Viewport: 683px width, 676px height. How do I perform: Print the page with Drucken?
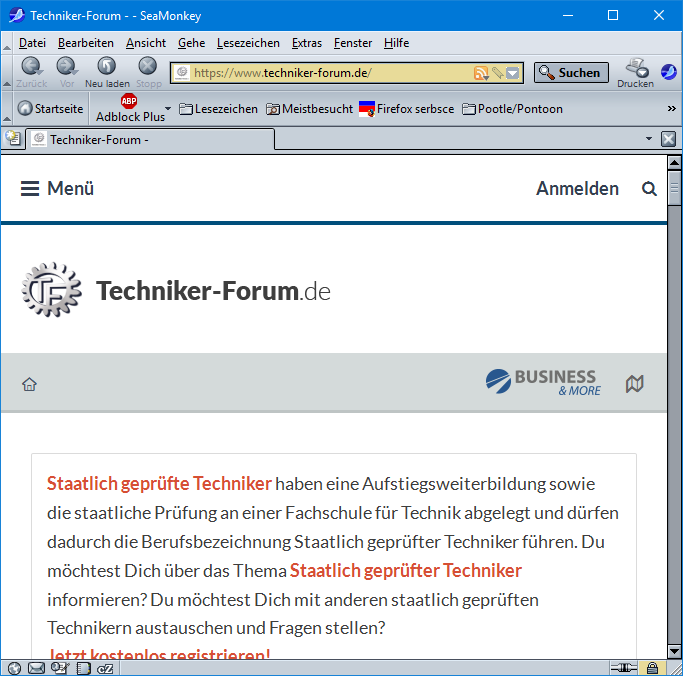click(635, 73)
